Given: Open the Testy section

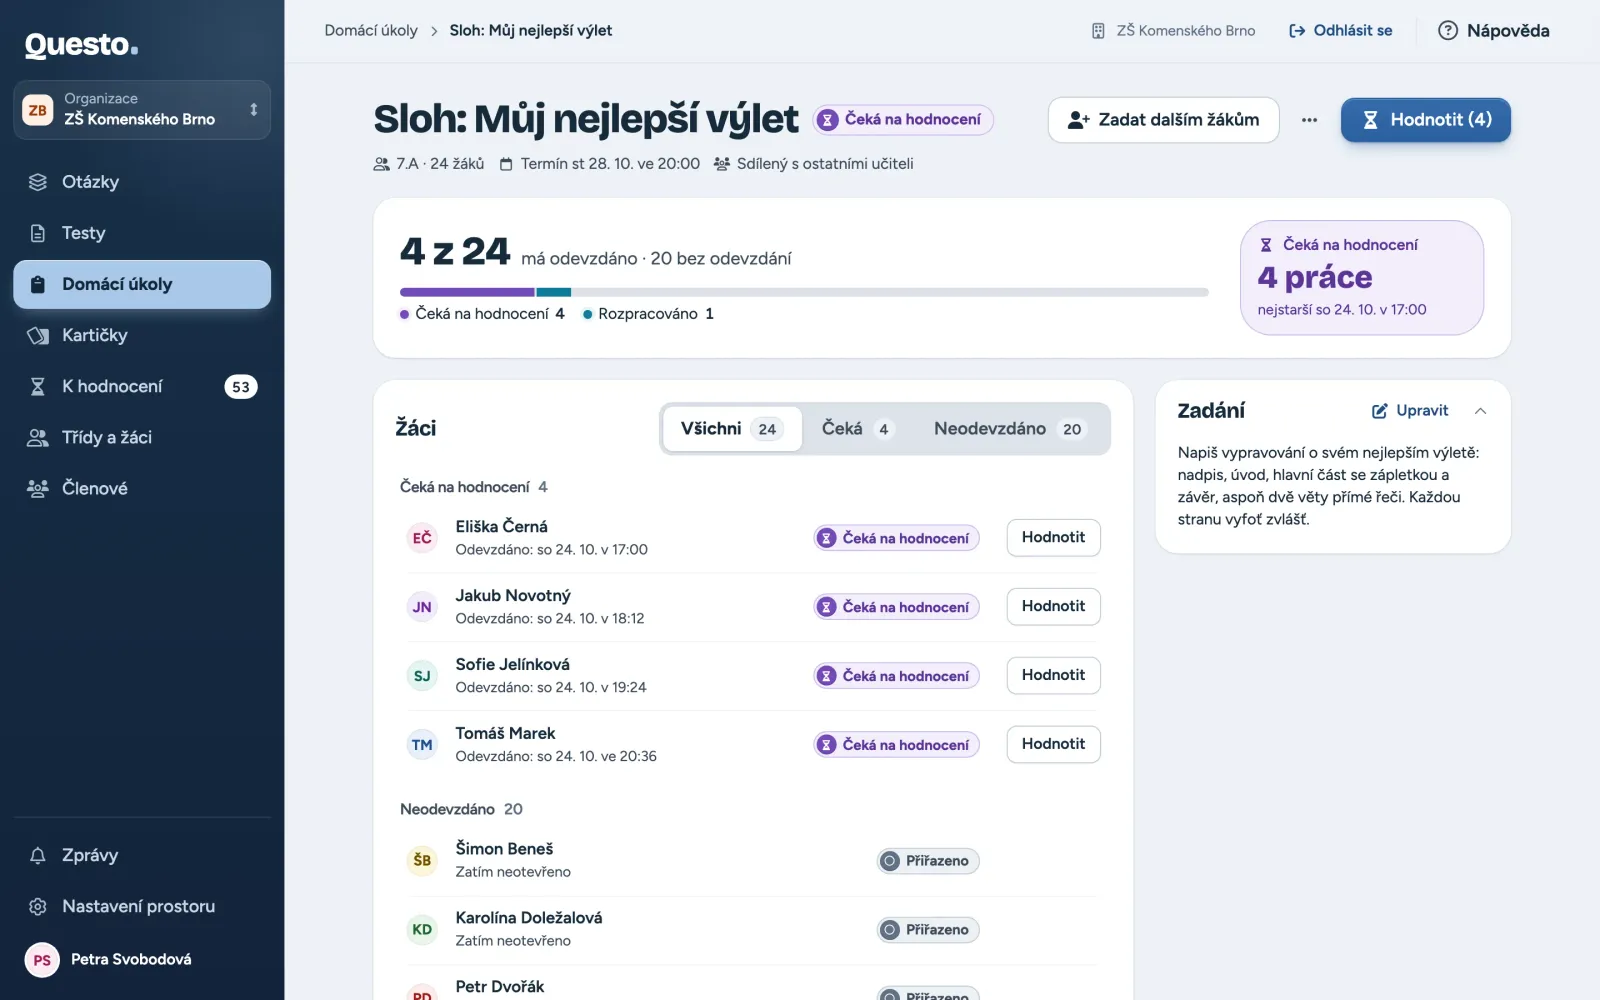Looking at the screenshot, I should click(x=142, y=233).
